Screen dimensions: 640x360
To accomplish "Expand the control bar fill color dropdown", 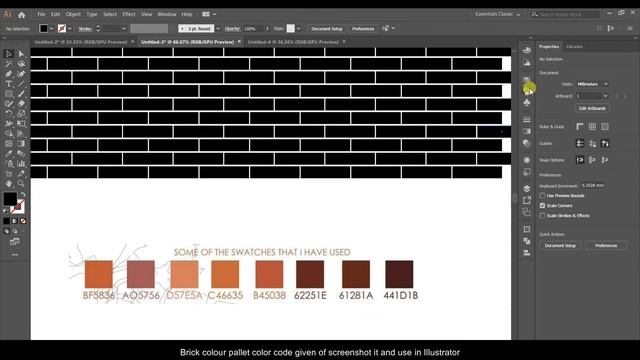I will (51, 29).
